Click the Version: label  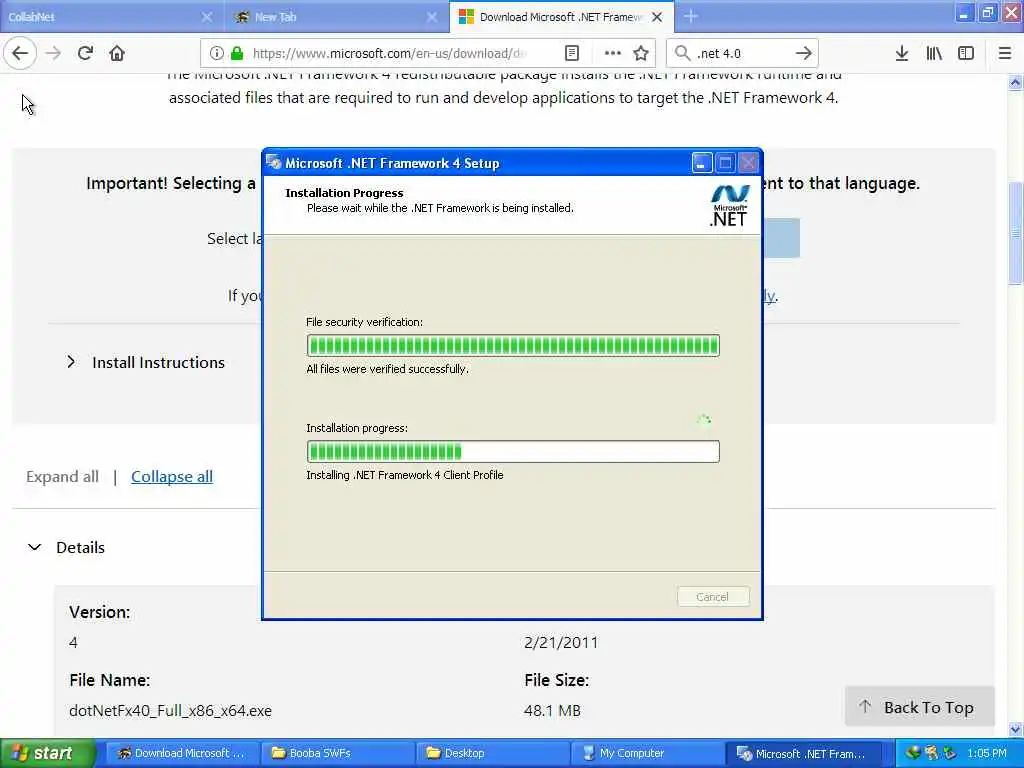99,613
